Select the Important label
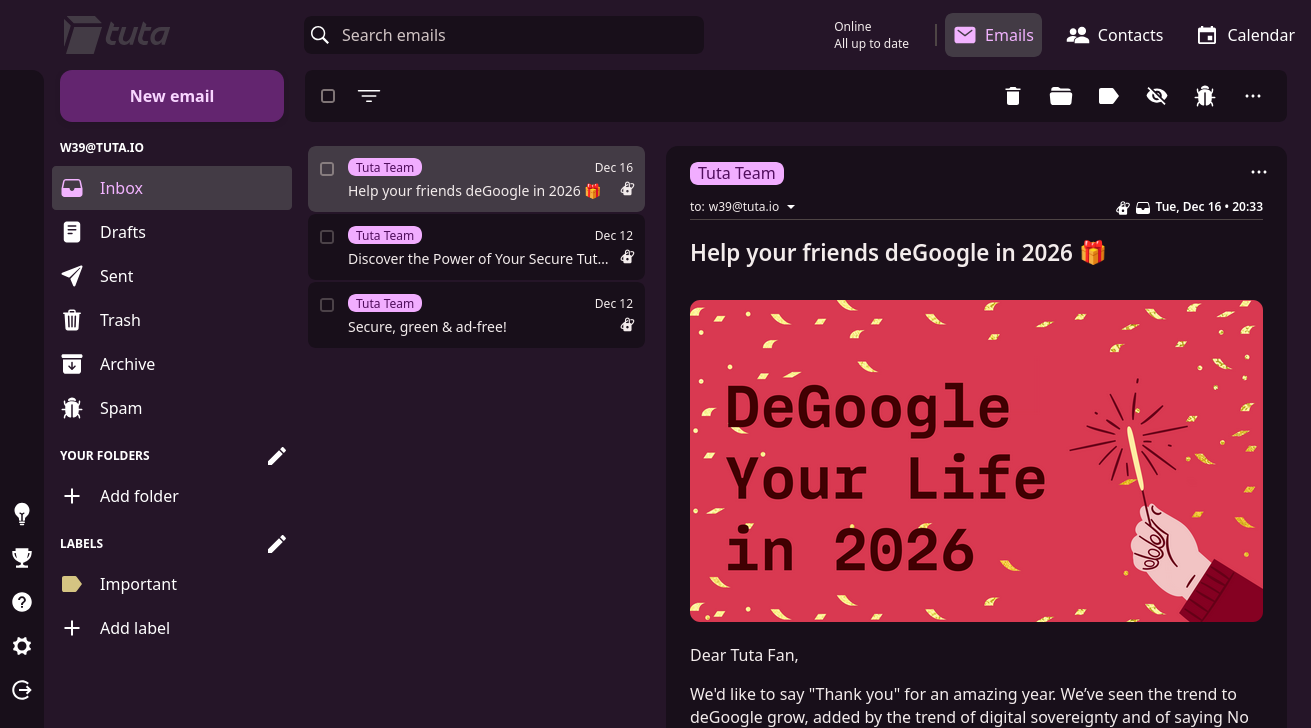The image size is (1311, 728). [172, 584]
